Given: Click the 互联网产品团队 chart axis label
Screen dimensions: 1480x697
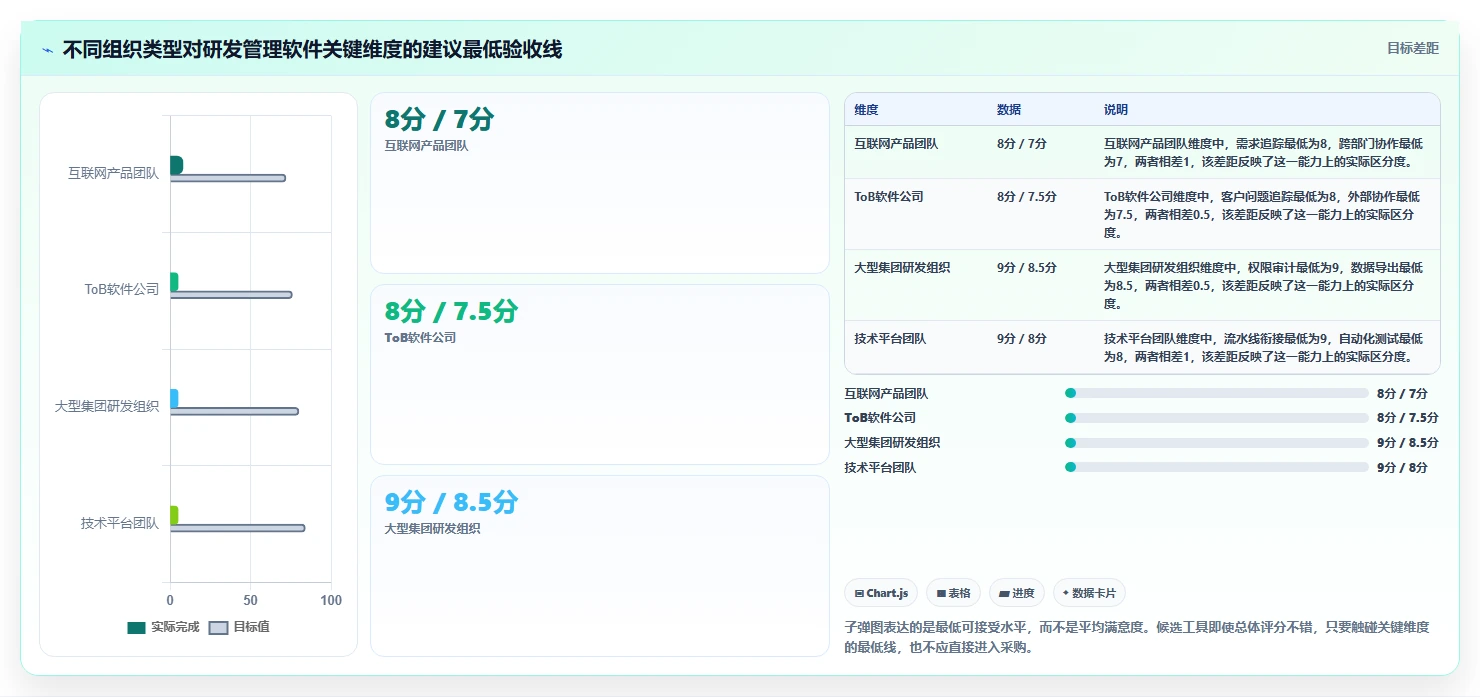Looking at the screenshot, I should pos(113,173).
